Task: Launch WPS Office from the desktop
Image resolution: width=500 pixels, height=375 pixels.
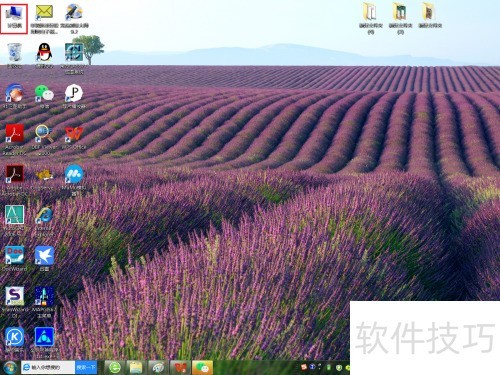Action: coord(74,137)
